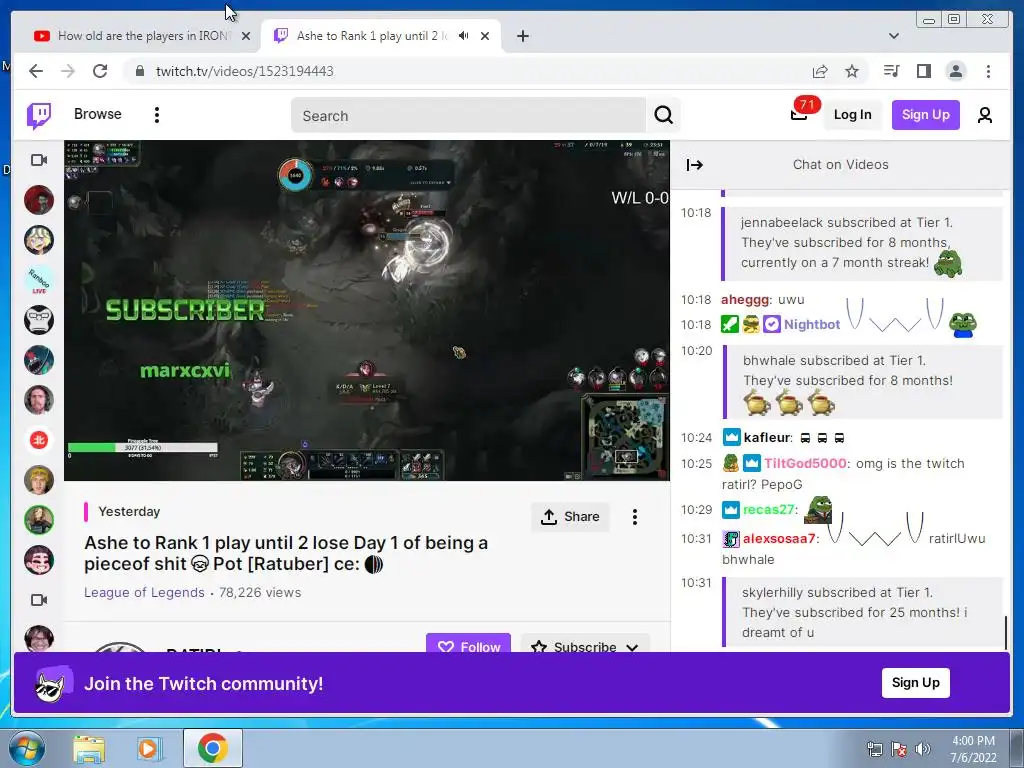Screen dimensions: 1024x768
Task: Open the user profile icon menu
Action: 985,115
